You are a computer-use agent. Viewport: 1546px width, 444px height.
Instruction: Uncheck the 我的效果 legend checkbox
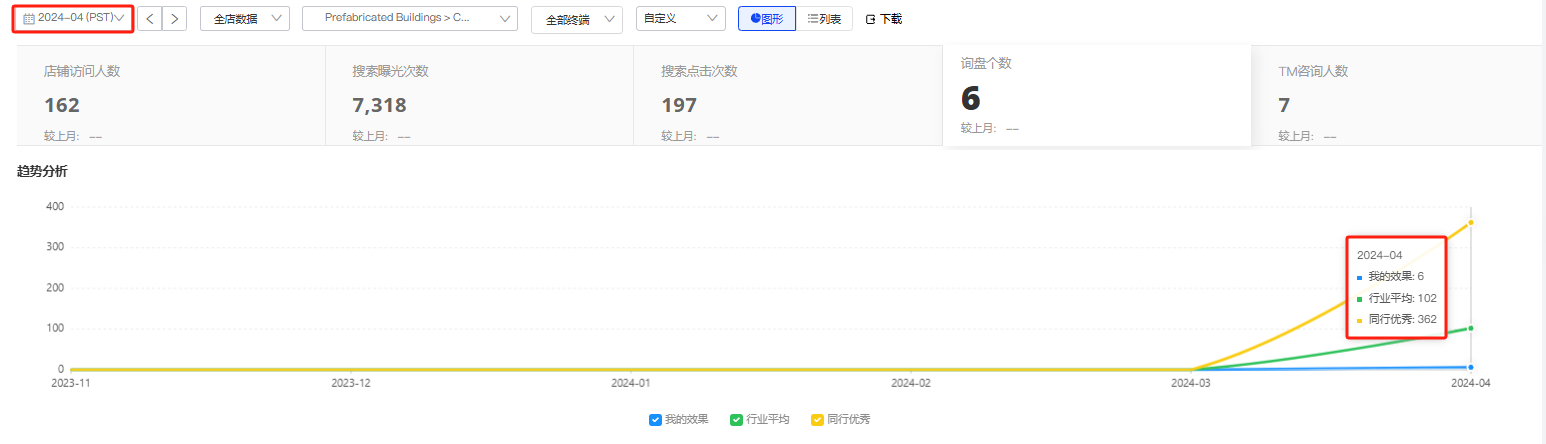coord(655,420)
